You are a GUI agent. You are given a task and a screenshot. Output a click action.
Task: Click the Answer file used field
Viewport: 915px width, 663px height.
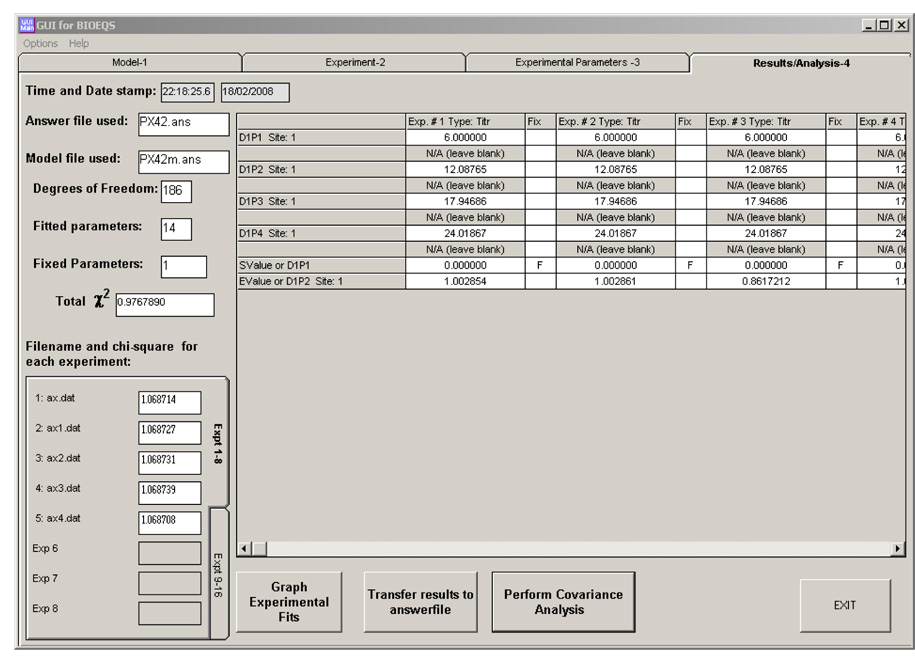pyautogui.click(x=183, y=124)
